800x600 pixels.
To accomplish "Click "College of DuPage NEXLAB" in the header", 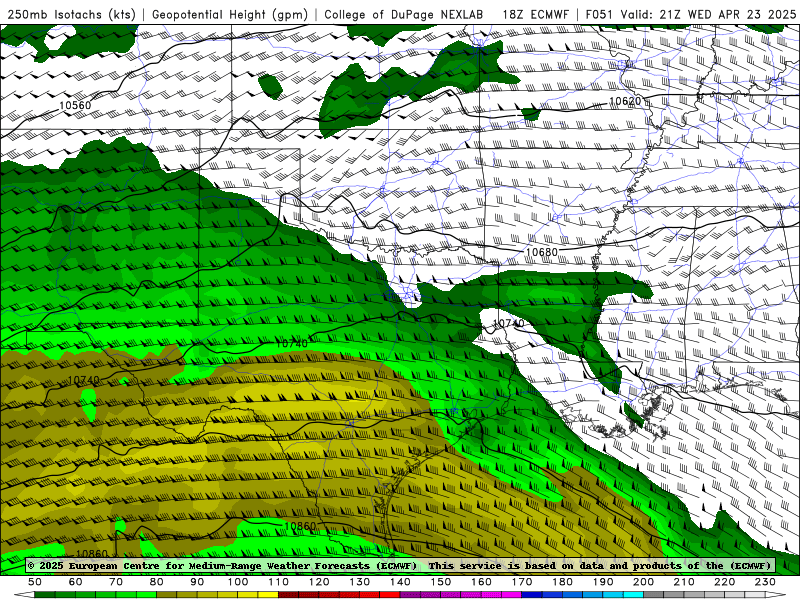I will click(404, 14).
